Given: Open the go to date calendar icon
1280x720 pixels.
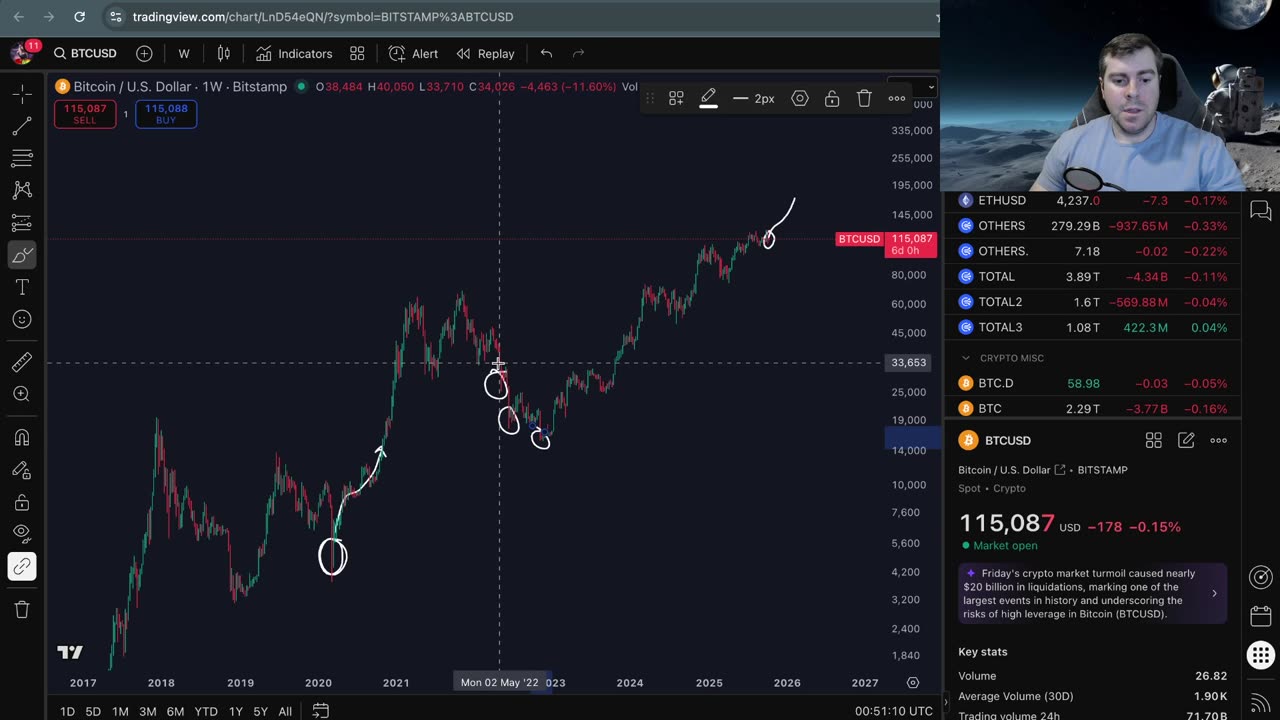Looking at the screenshot, I should click(321, 711).
